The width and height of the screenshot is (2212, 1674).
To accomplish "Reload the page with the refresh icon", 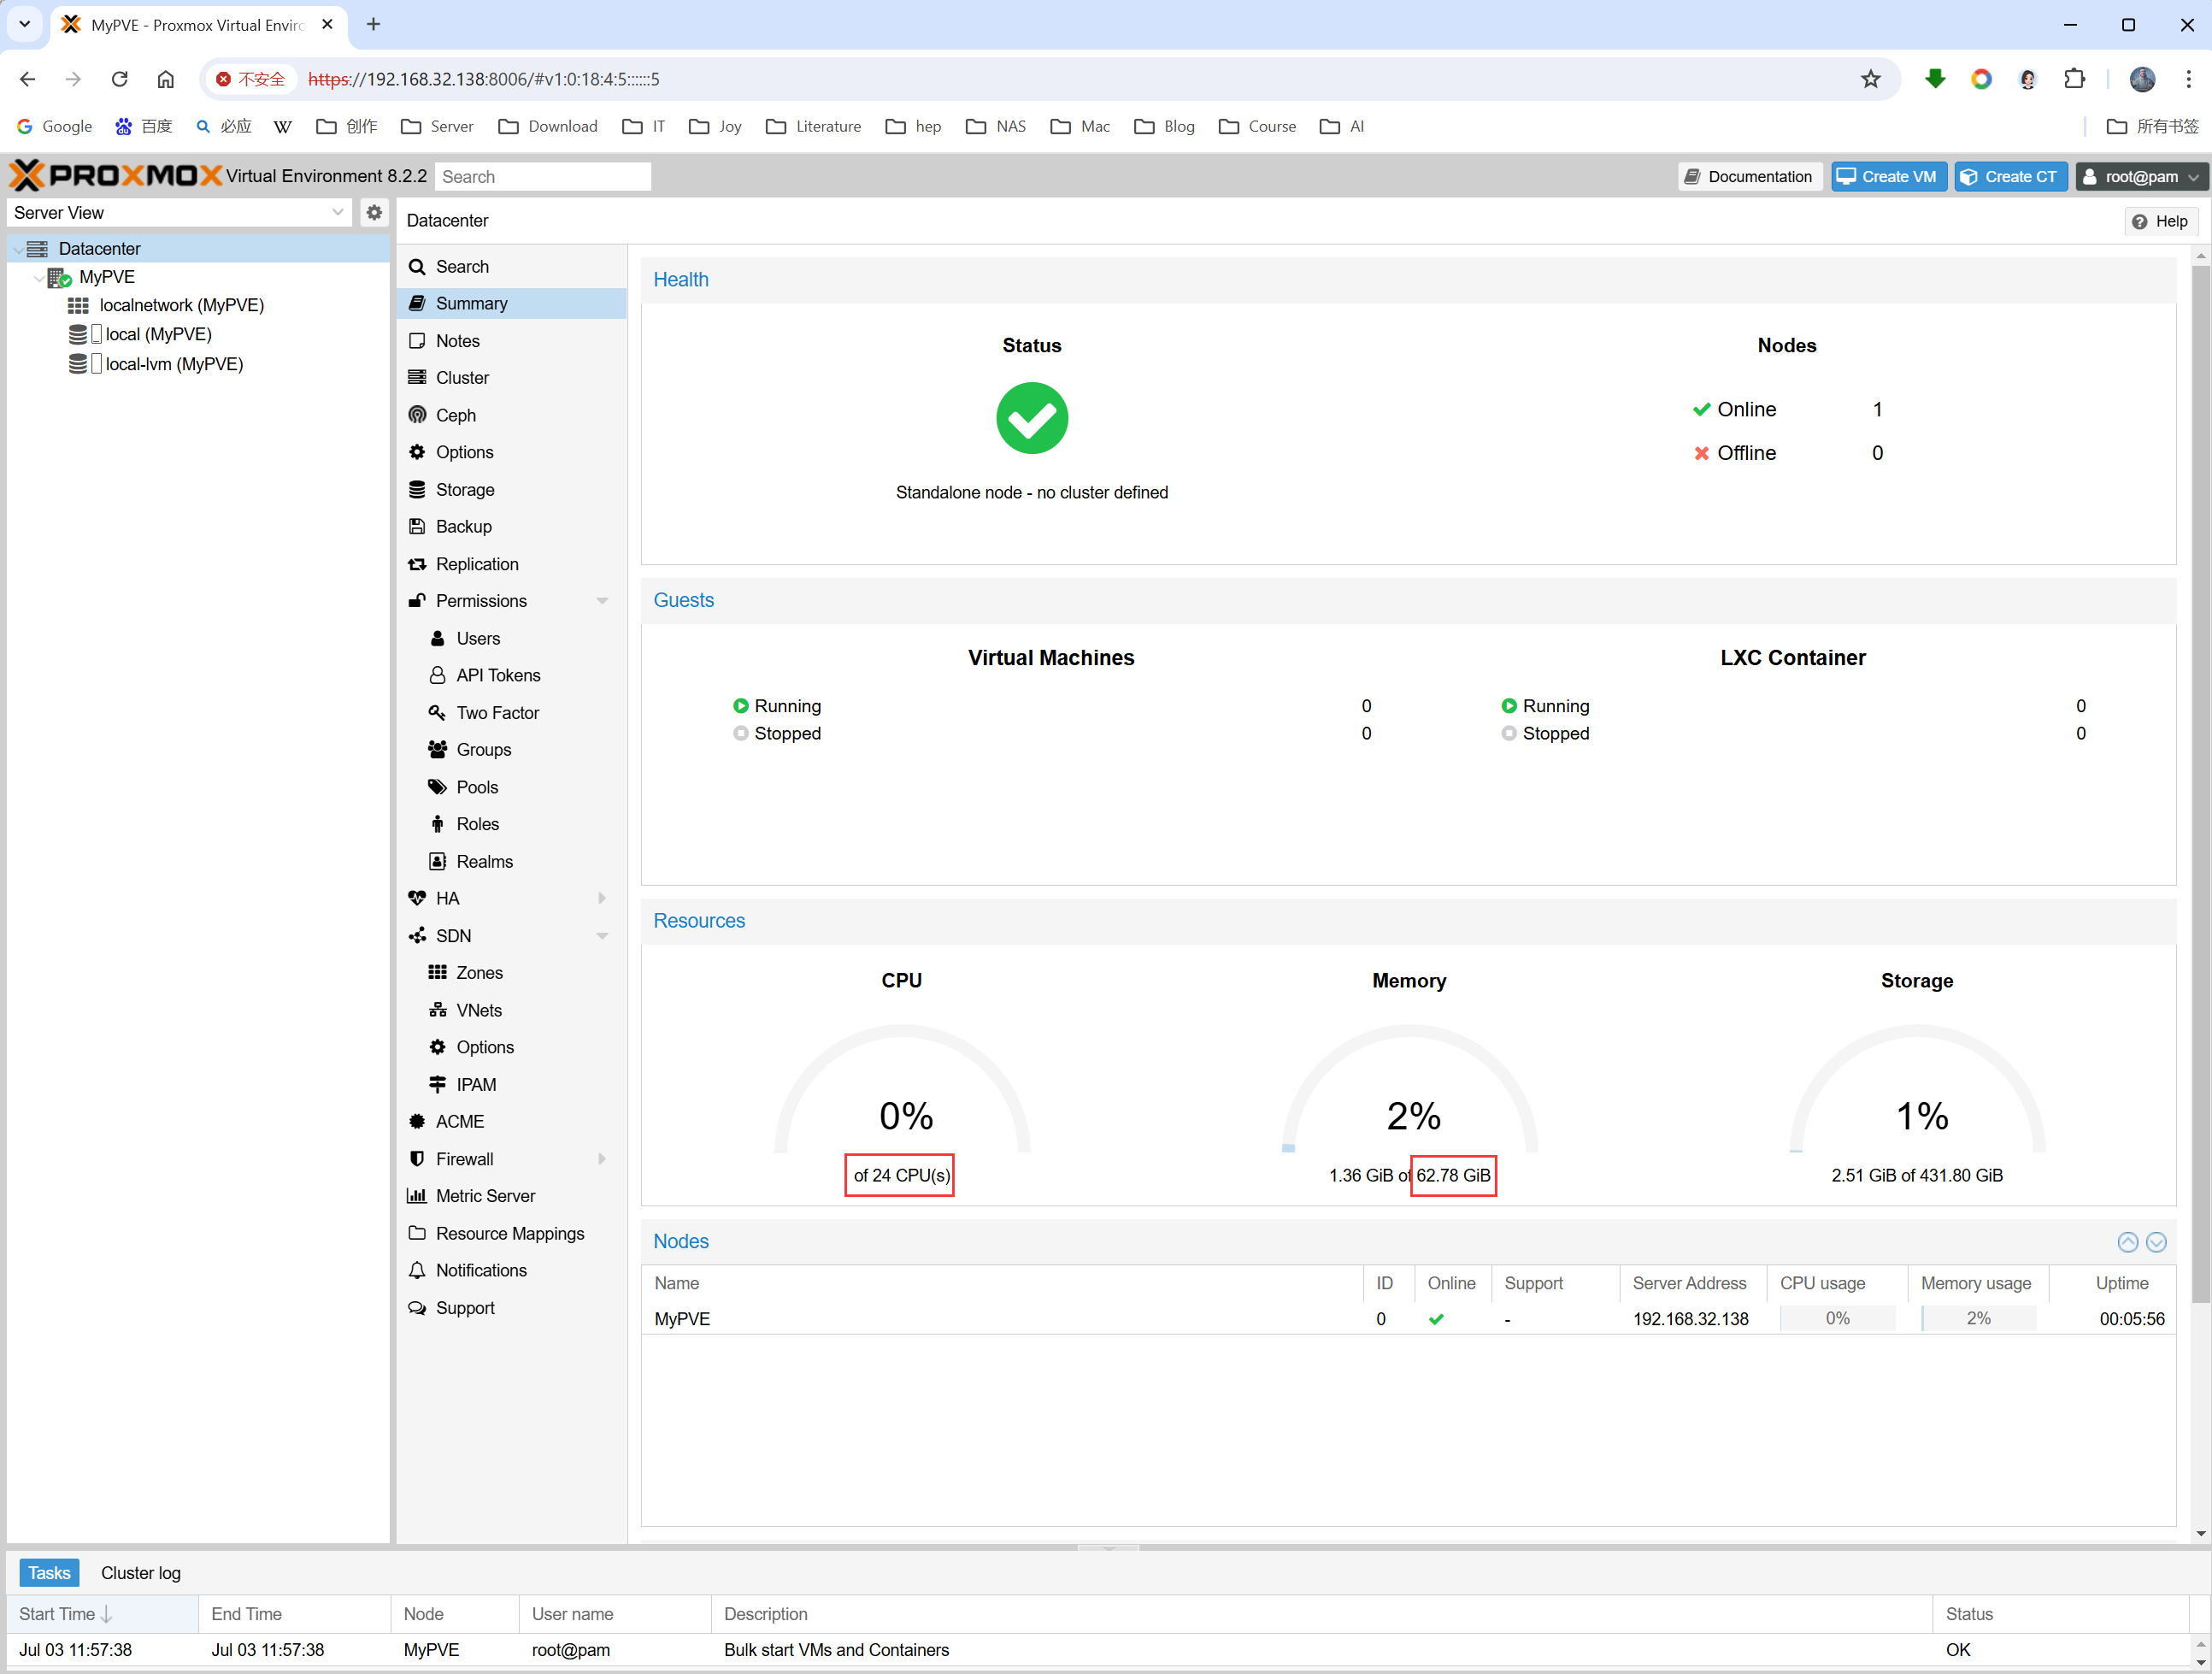I will 119,79.
